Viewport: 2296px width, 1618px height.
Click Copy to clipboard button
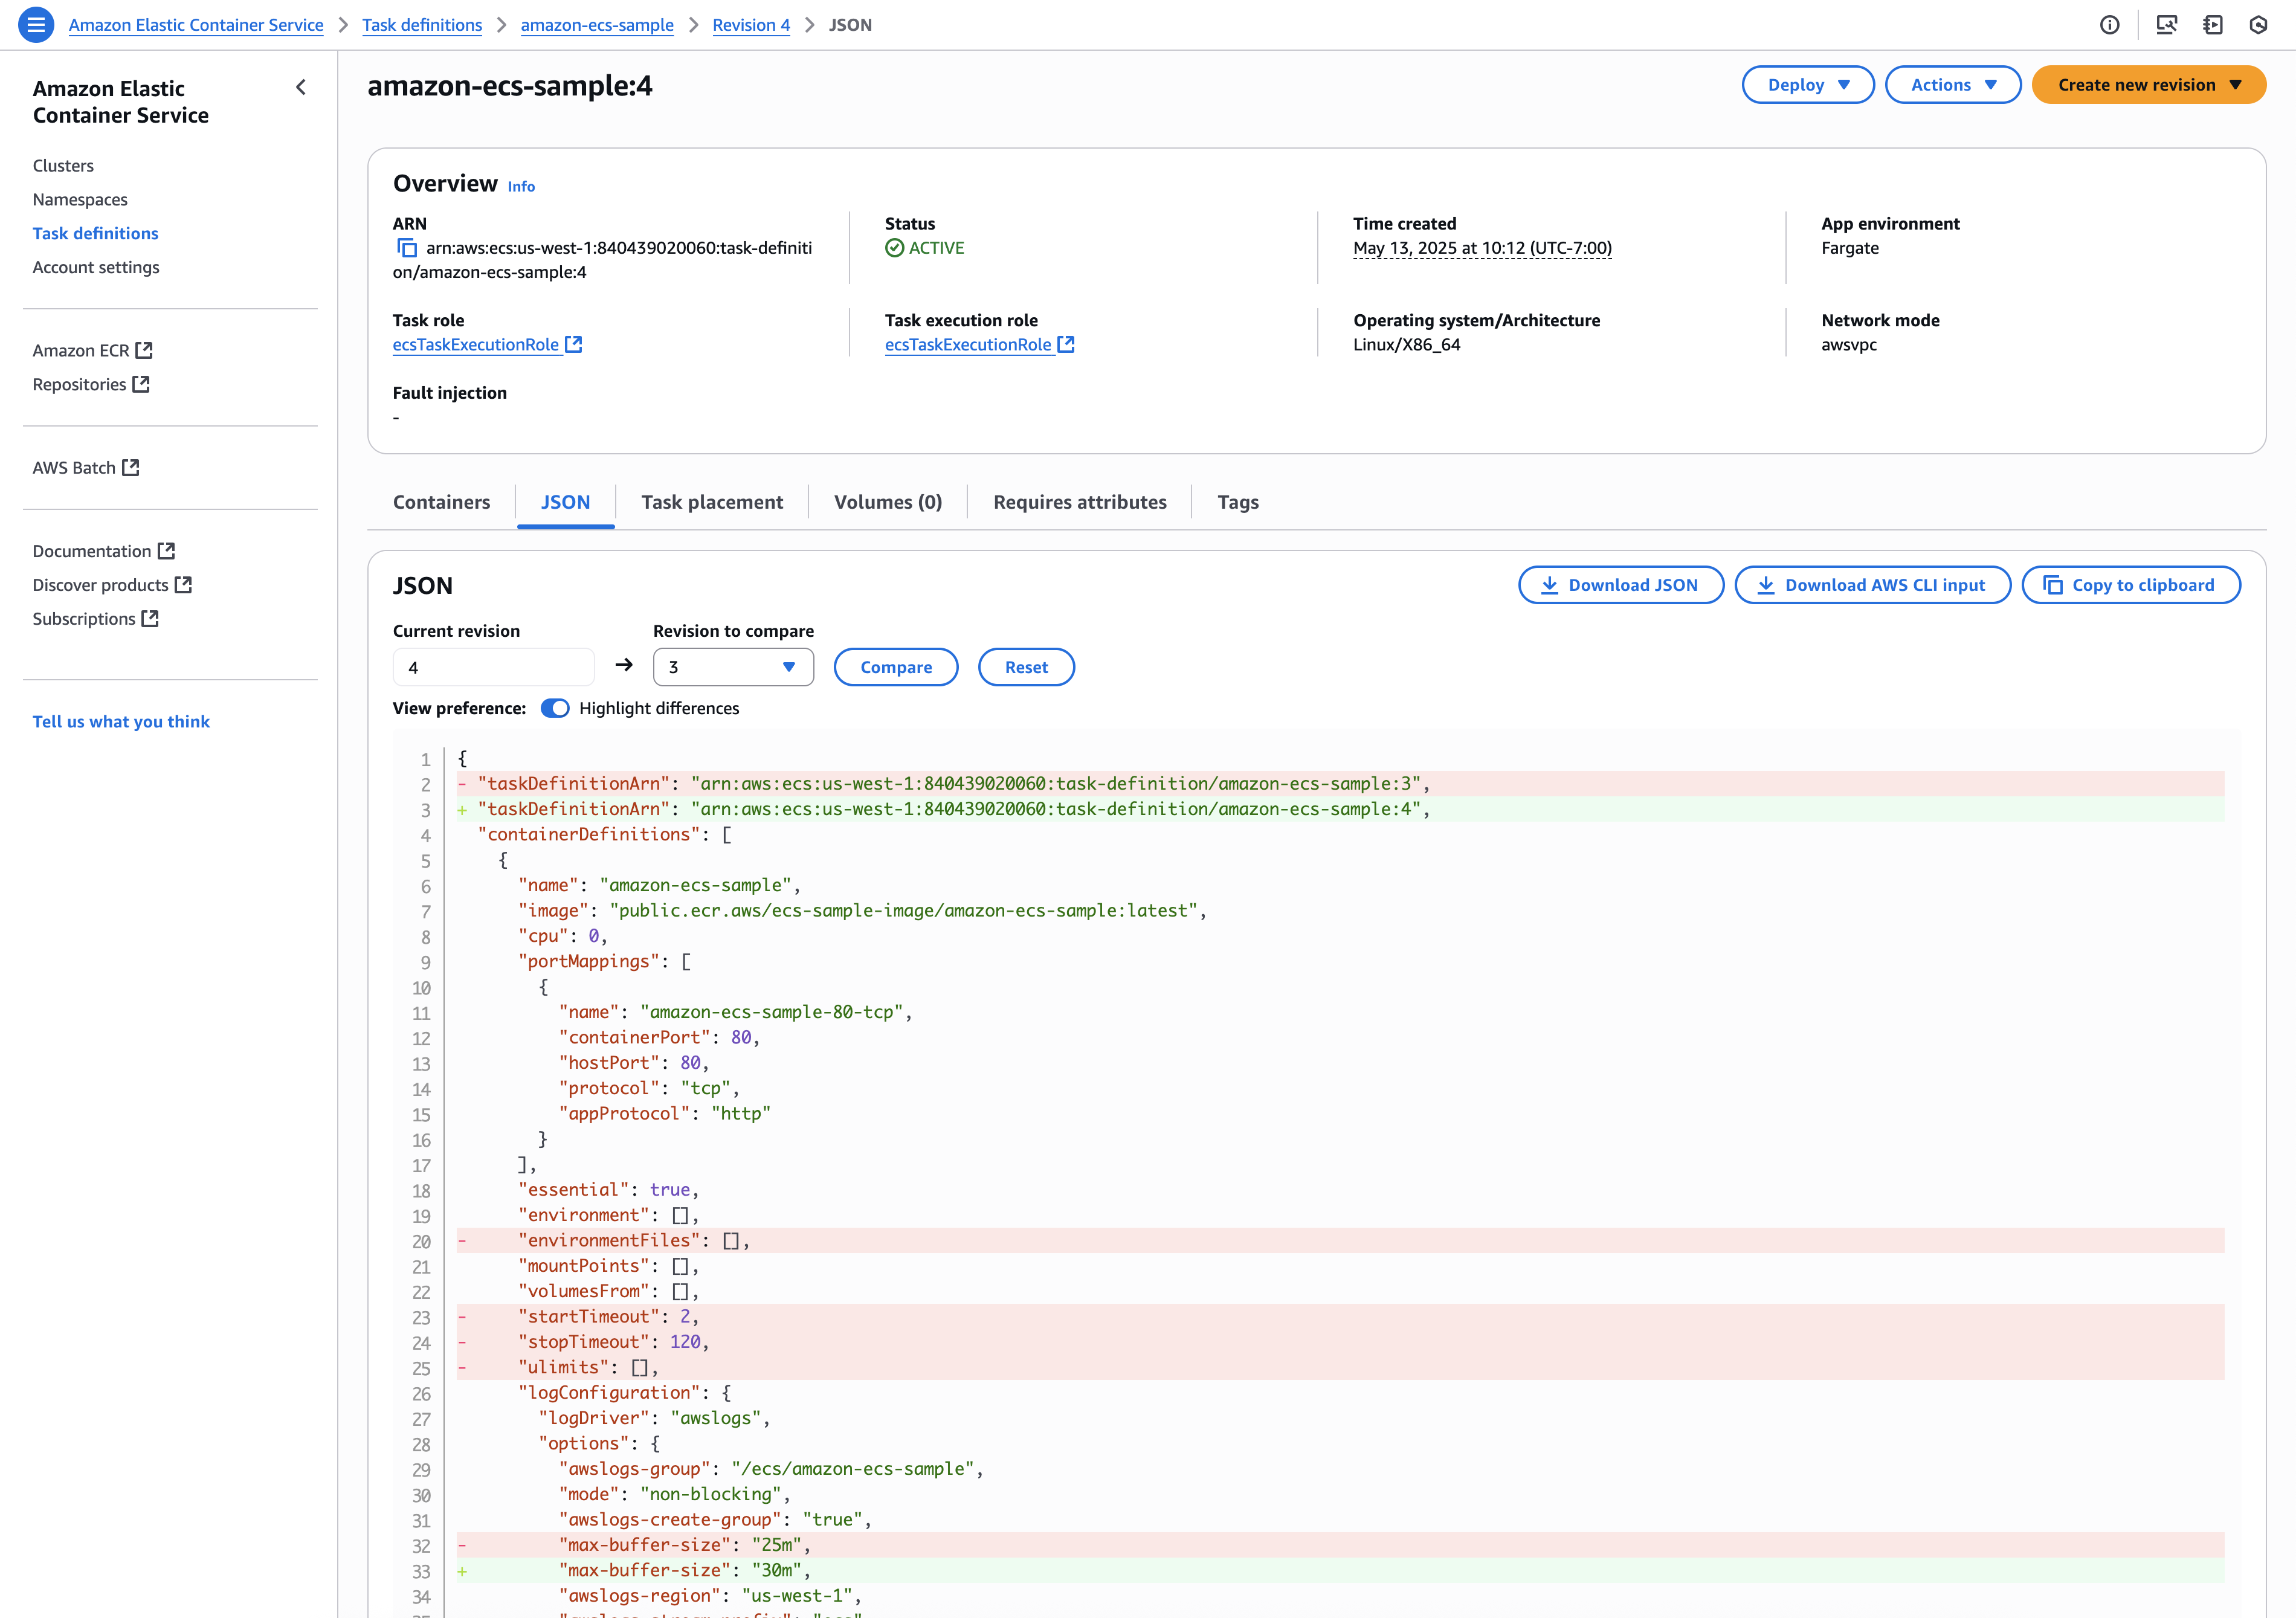[2131, 585]
